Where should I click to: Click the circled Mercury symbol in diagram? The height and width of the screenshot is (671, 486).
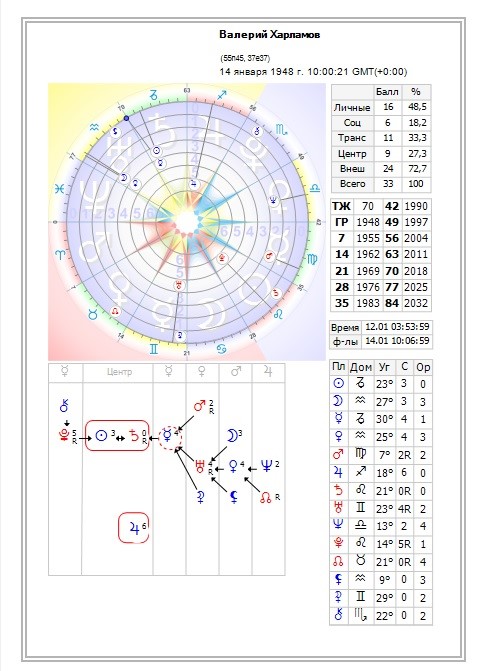pyautogui.click(x=167, y=436)
